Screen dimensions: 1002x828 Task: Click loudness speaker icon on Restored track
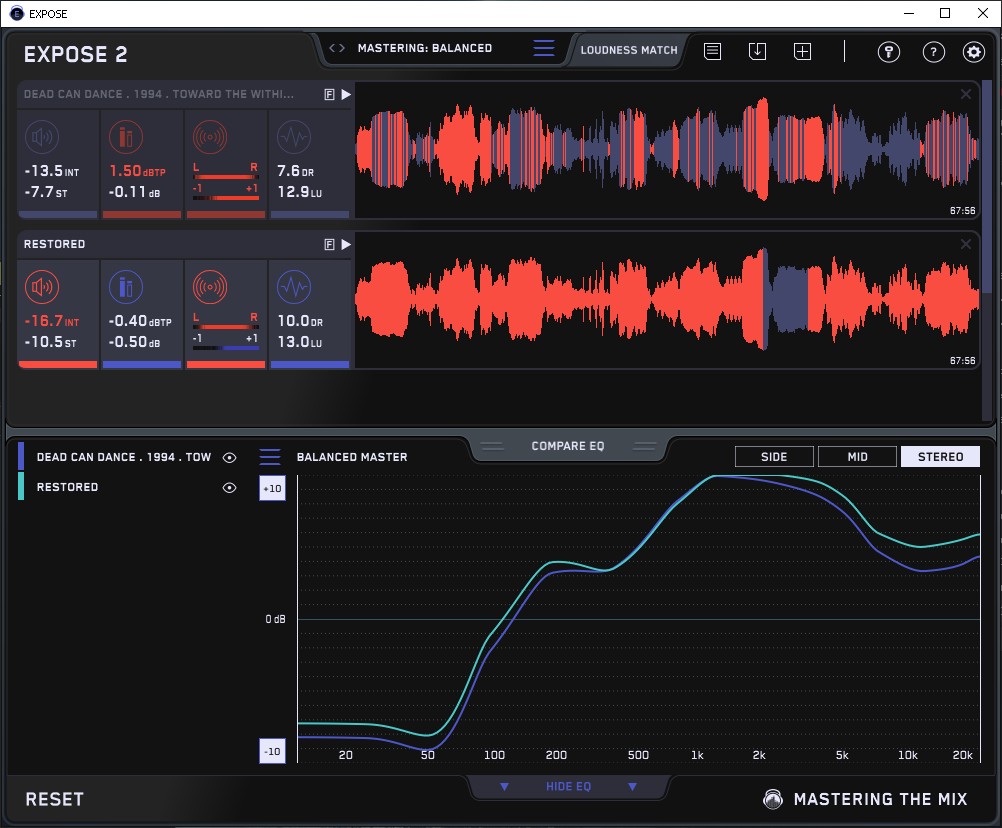42,287
